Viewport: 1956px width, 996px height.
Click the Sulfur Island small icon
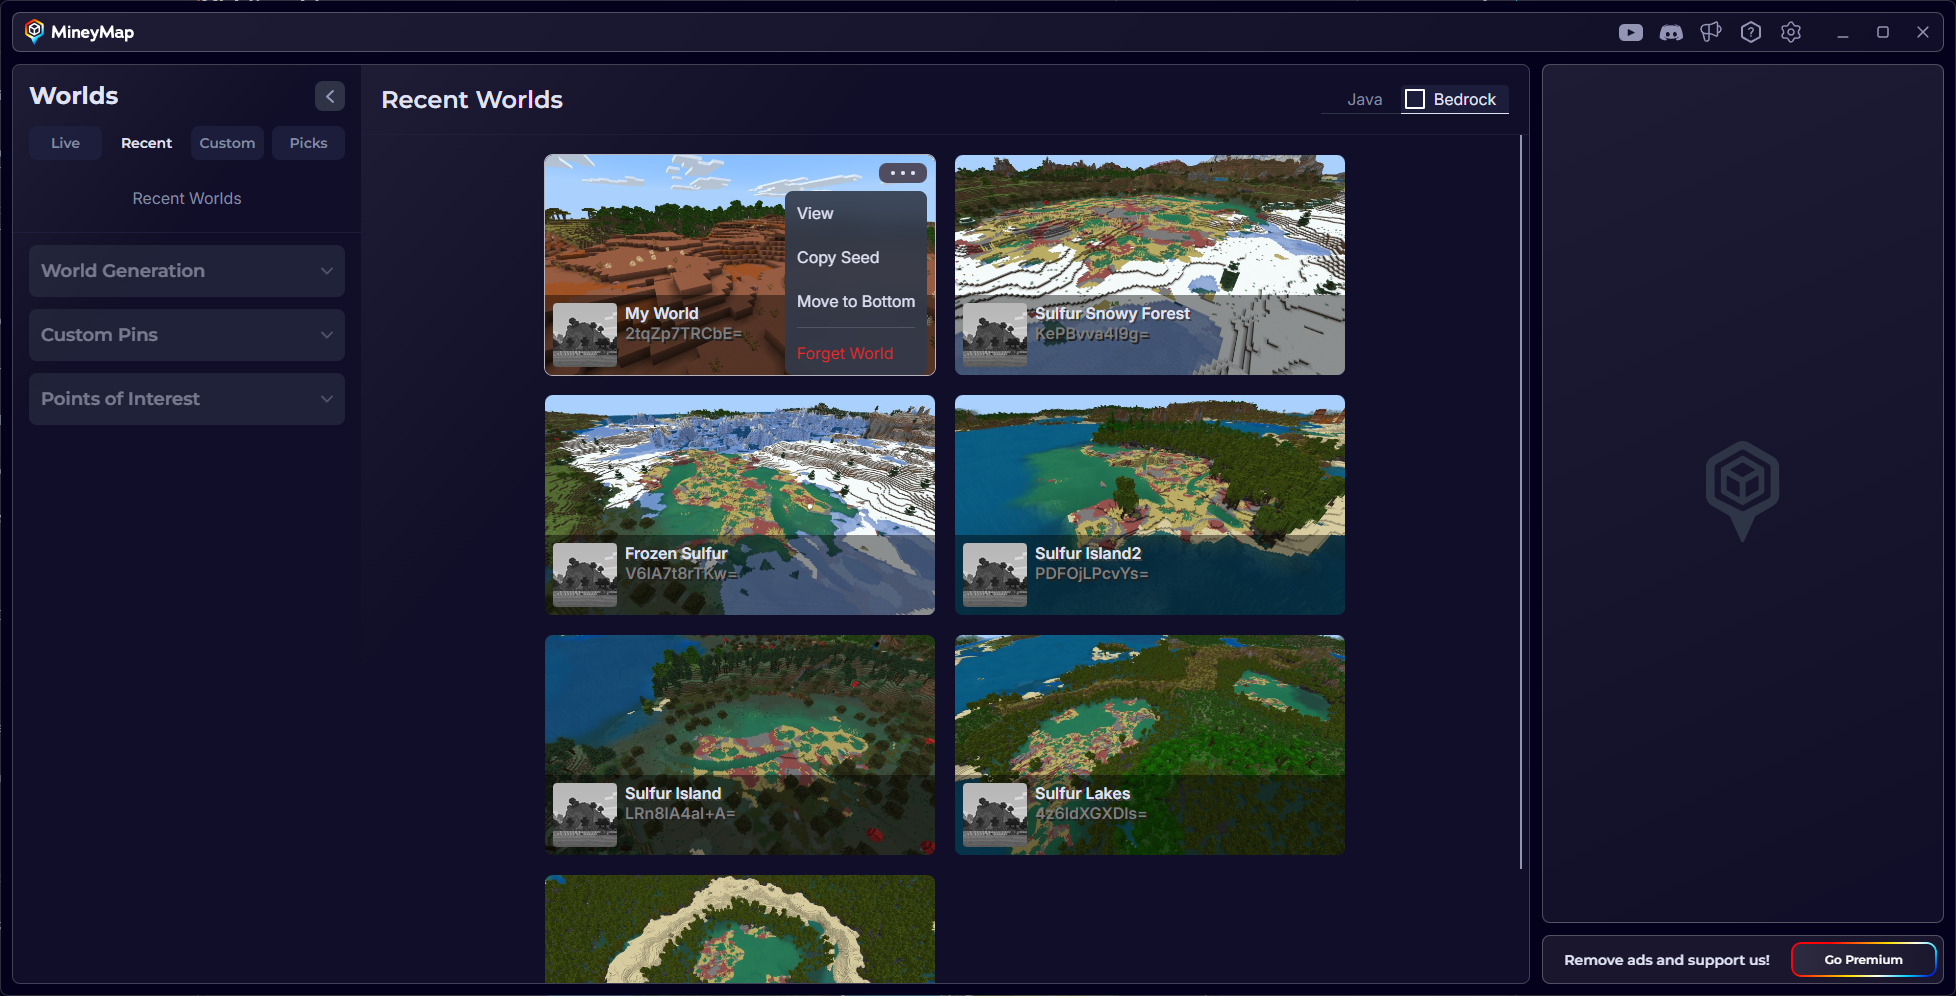pos(585,815)
